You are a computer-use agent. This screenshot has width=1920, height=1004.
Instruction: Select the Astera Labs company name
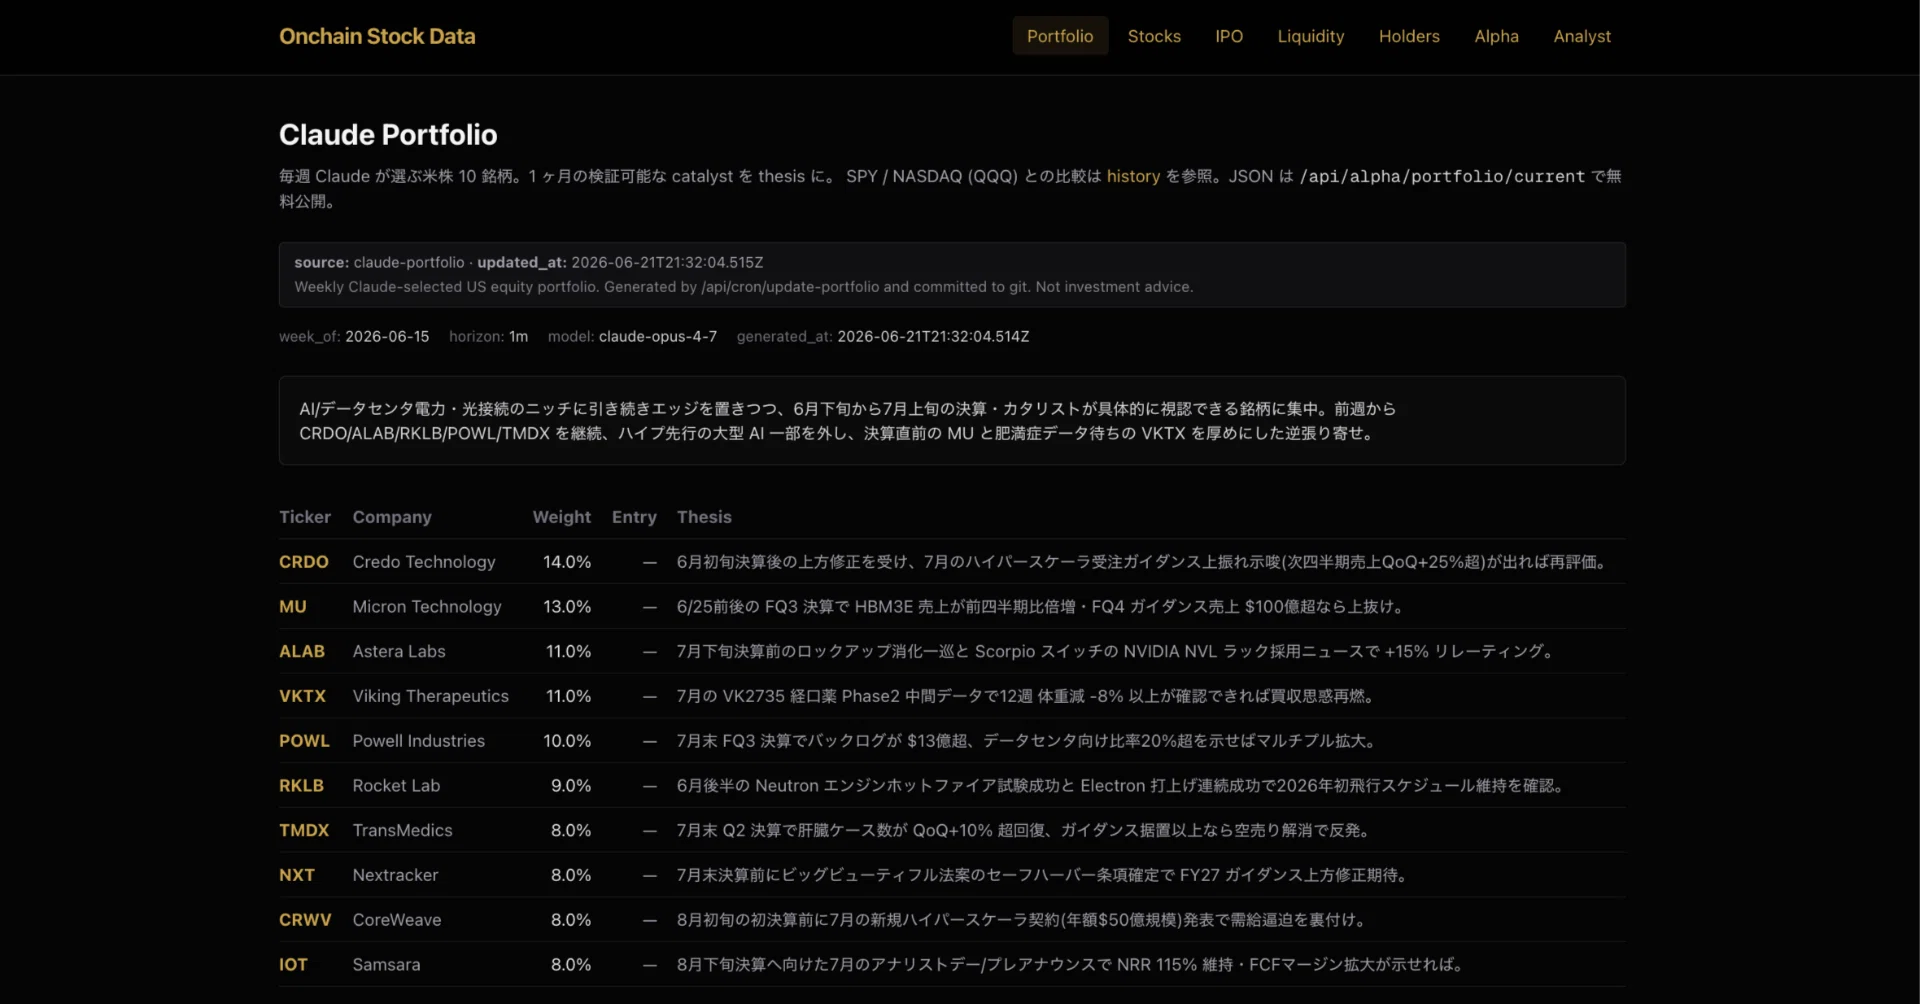(x=399, y=651)
